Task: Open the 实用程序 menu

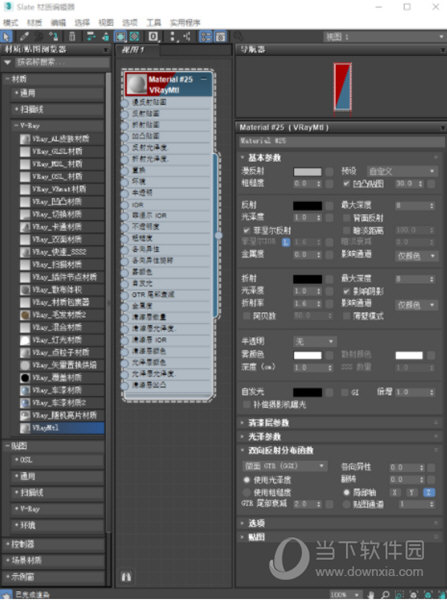Action: coord(185,23)
